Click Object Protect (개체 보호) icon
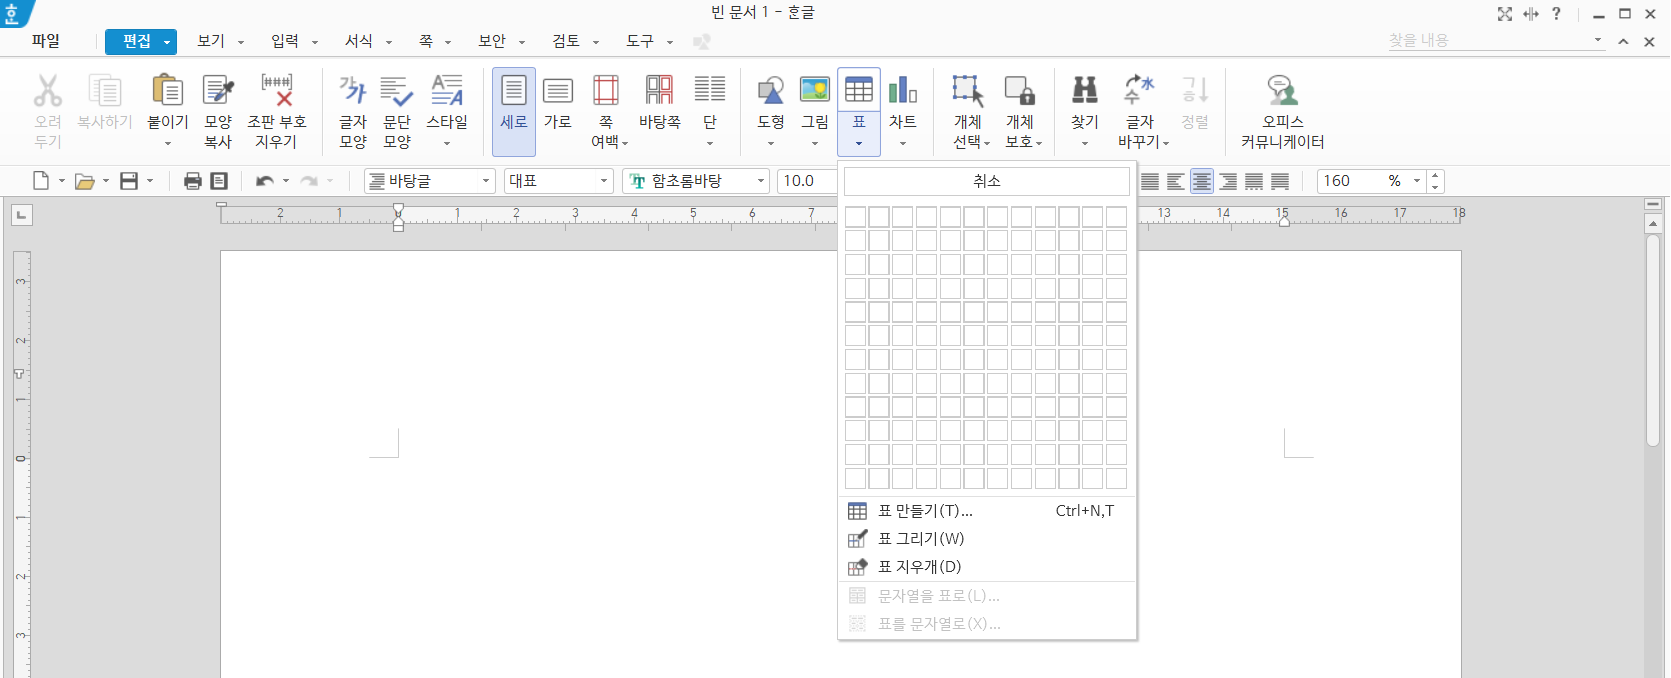Screen dimensions: 1671x678 [x=1019, y=91]
